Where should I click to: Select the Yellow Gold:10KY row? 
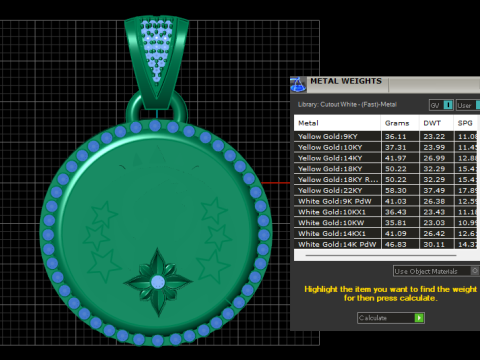(387, 147)
